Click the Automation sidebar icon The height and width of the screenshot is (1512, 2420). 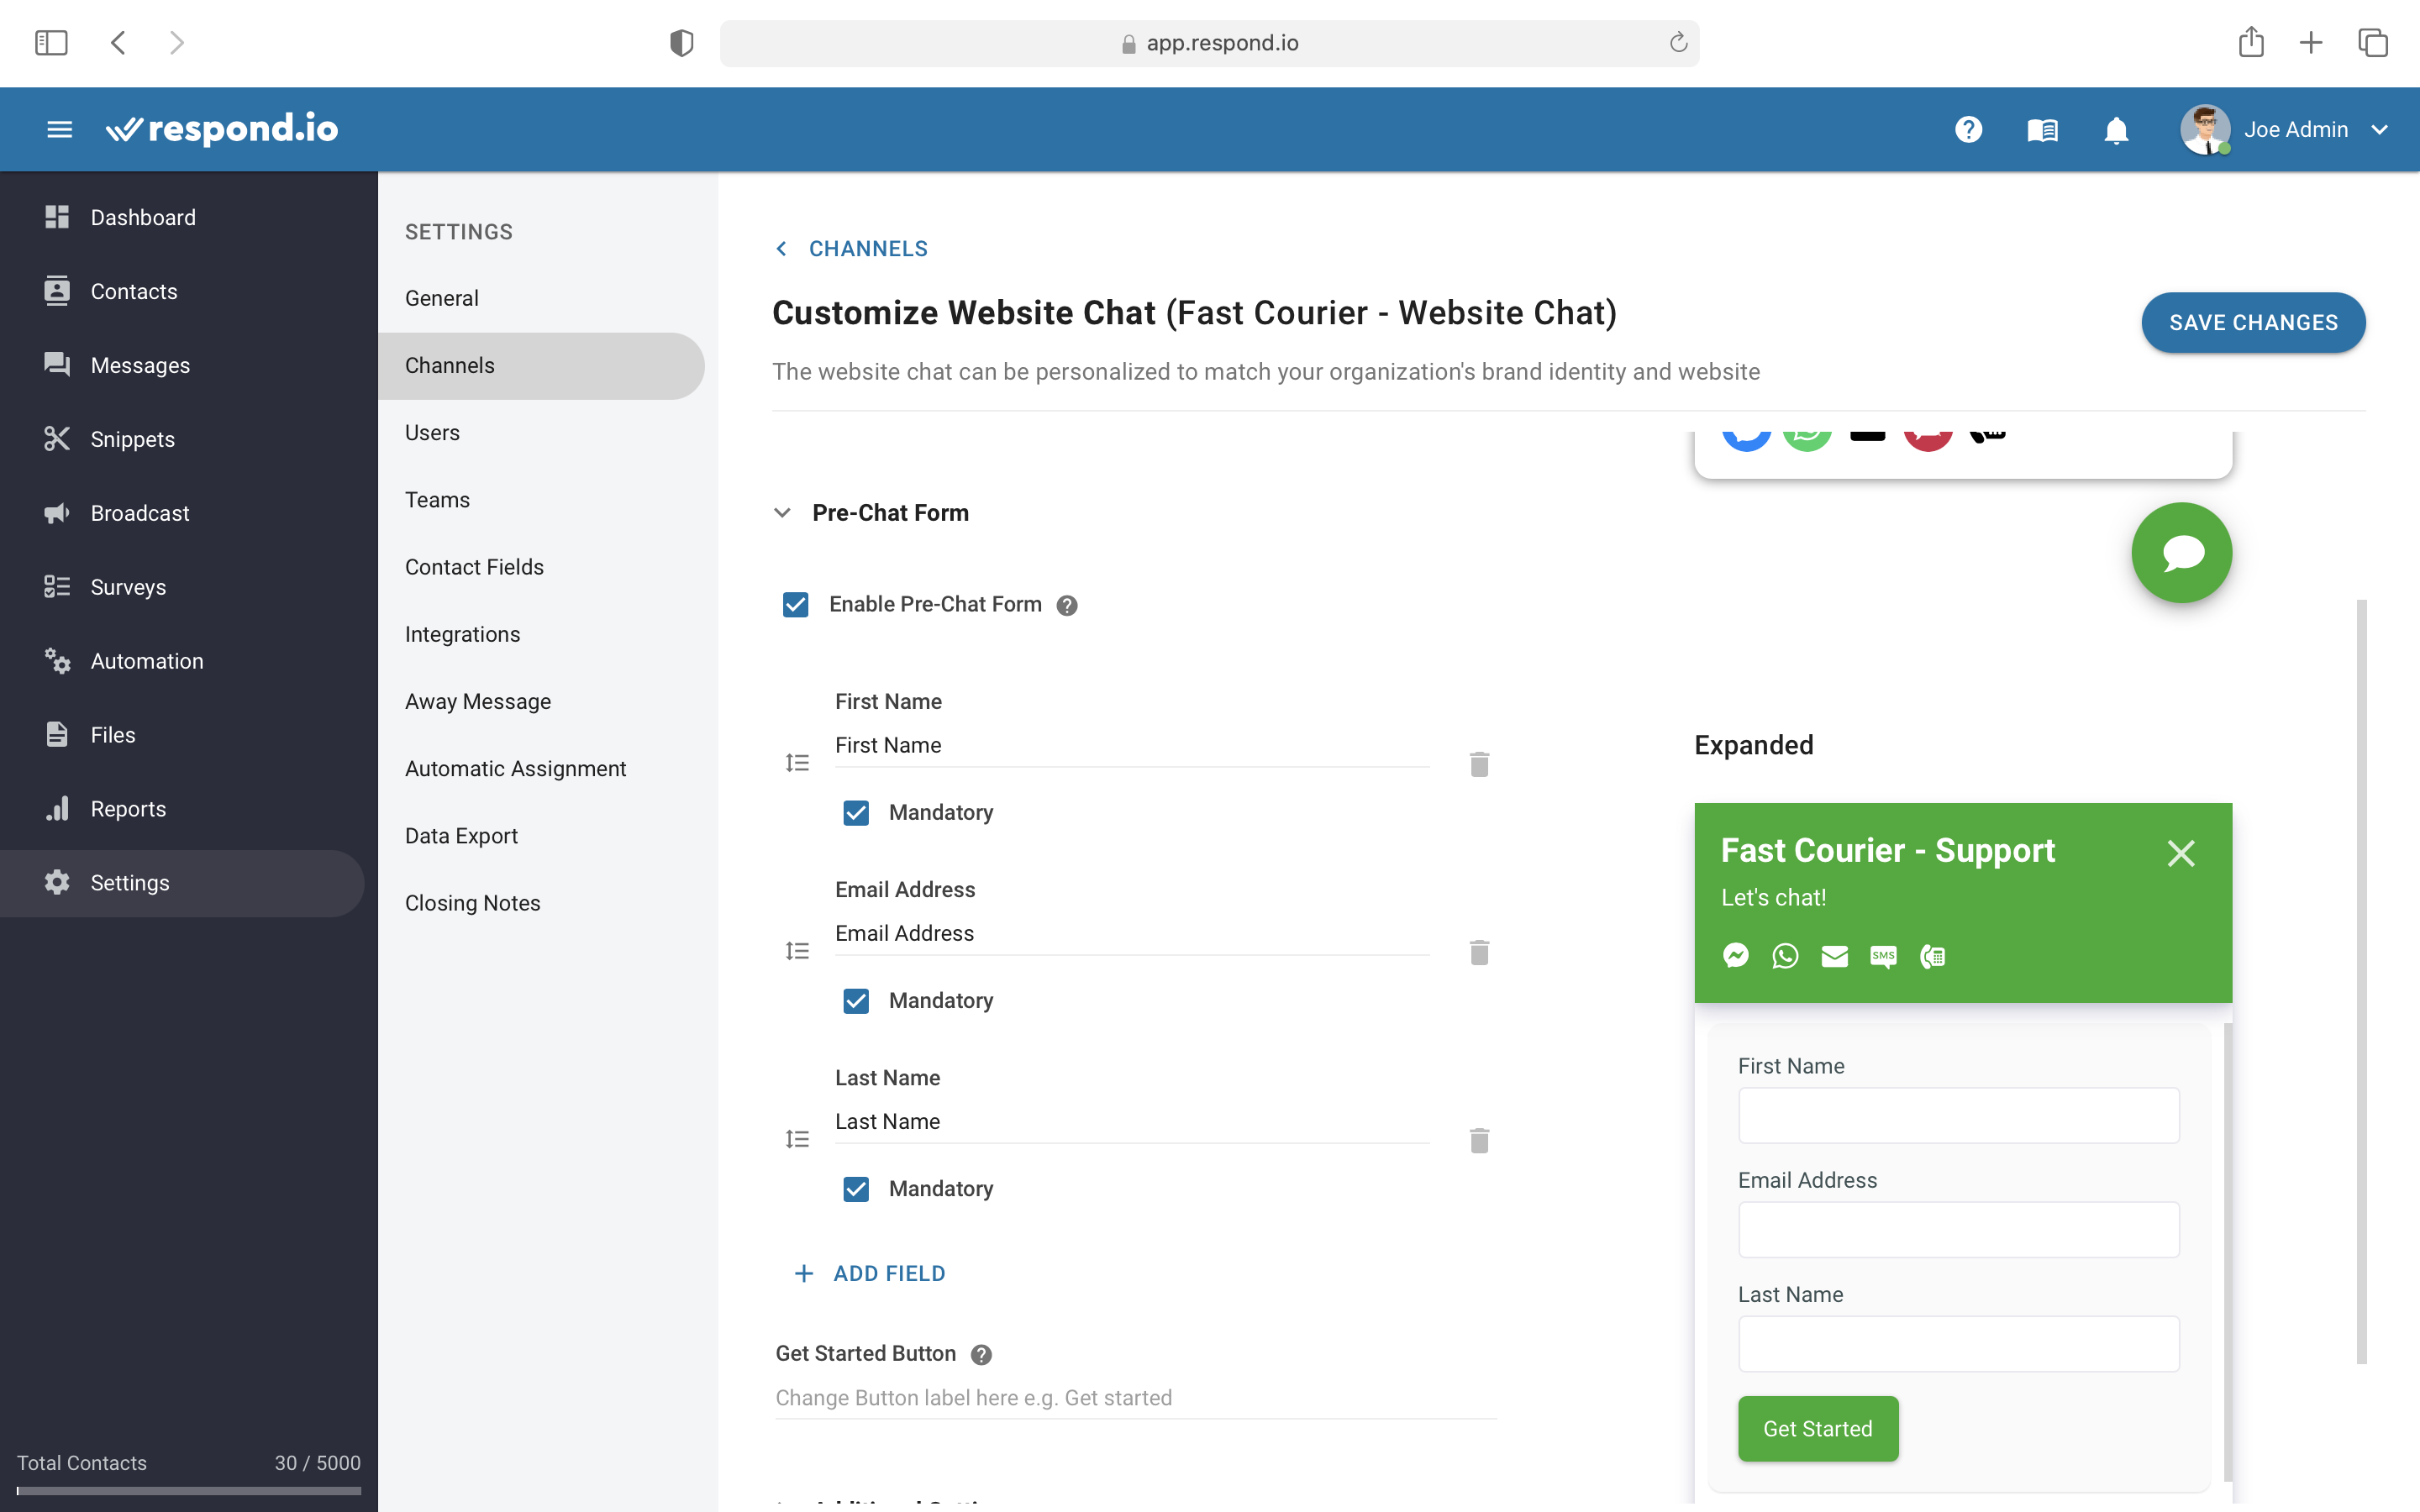[55, 659]
